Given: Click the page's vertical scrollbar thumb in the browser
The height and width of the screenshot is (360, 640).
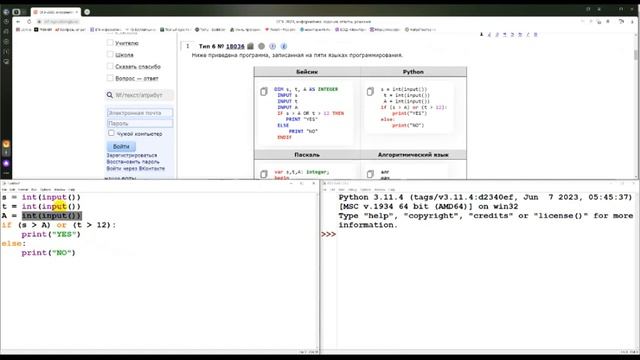Looking at the screenshot, I should [x=636, y=54].
